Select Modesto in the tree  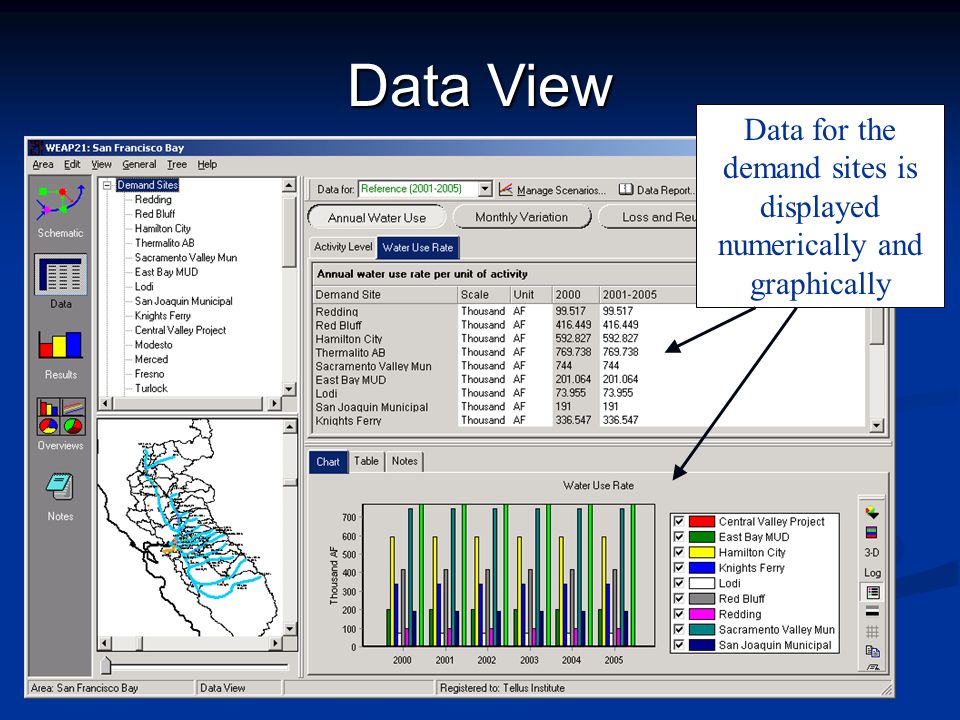click(154, 345)
